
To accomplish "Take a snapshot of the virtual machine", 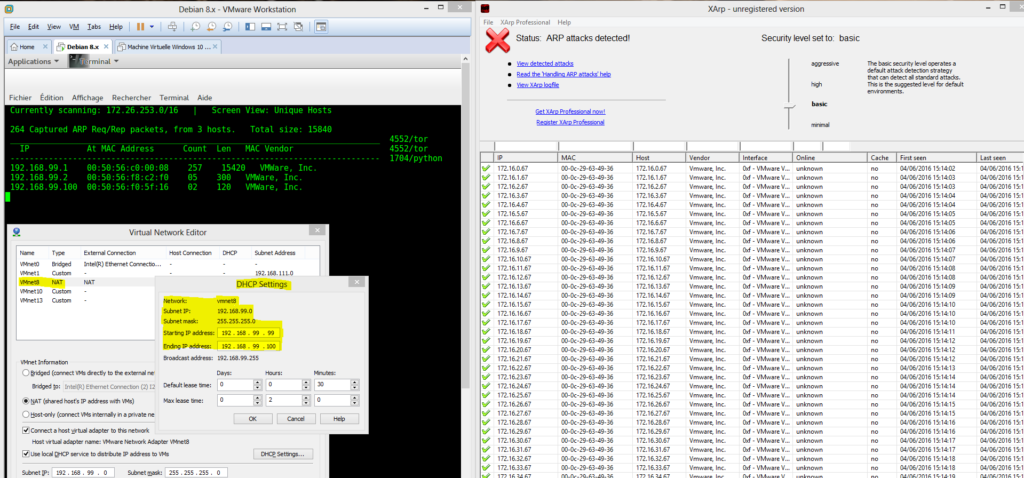I will pos(195,27).
